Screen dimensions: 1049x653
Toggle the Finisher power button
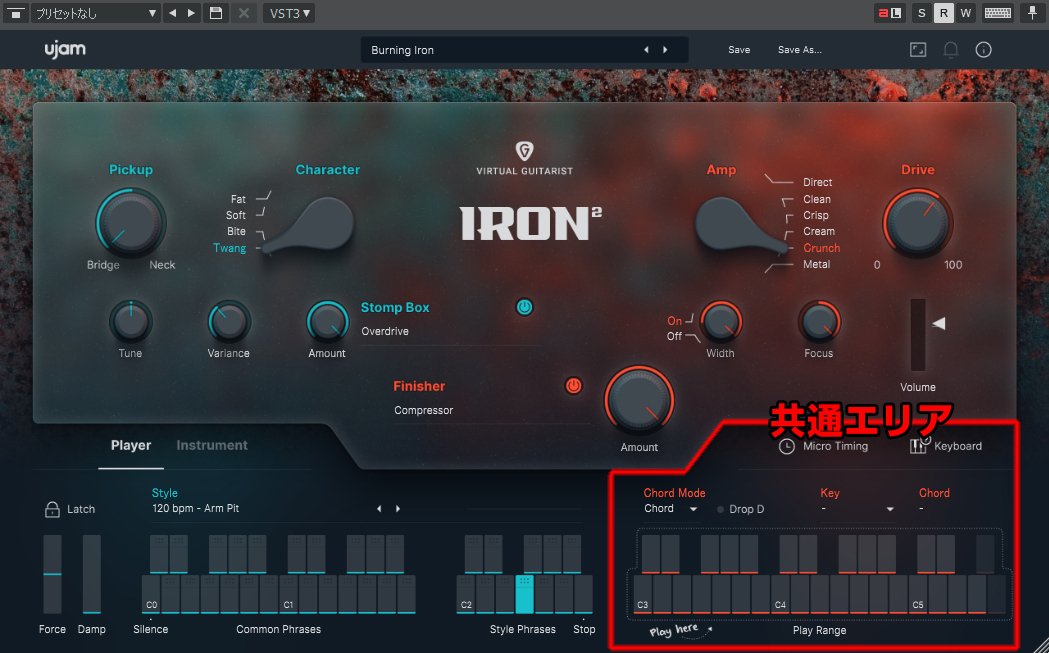573,385
